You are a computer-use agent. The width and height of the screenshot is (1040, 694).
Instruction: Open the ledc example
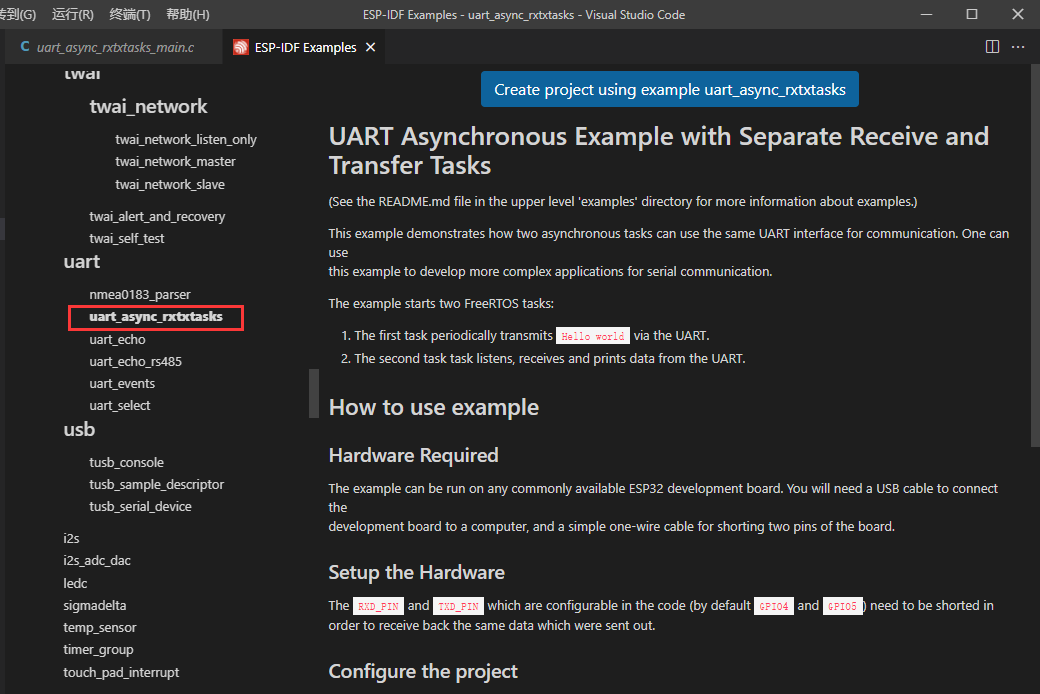pos(75,583)
